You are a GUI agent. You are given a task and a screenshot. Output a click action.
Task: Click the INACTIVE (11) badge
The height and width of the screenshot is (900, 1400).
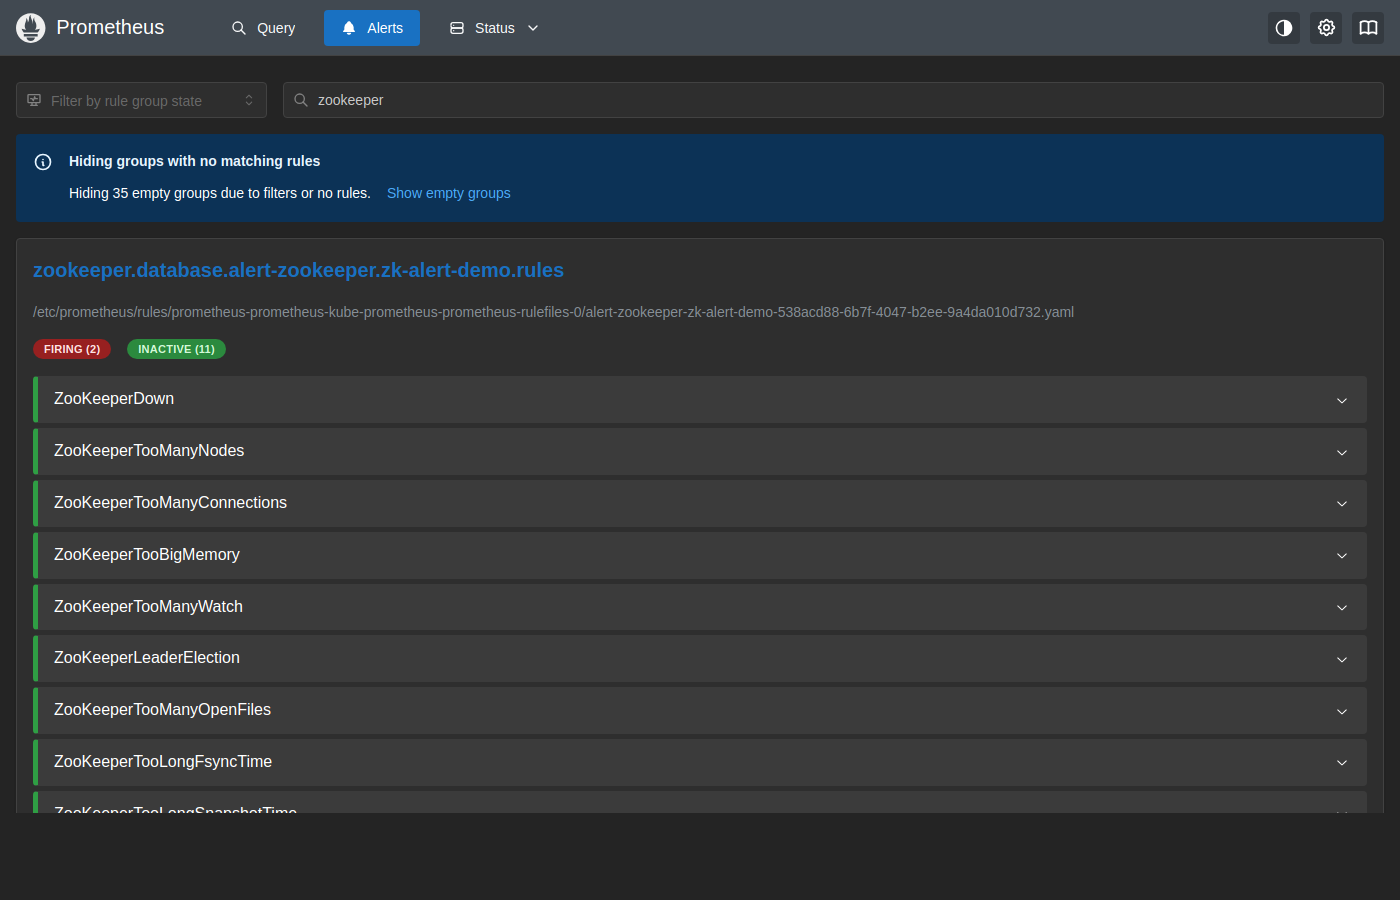tap(176, 349)
